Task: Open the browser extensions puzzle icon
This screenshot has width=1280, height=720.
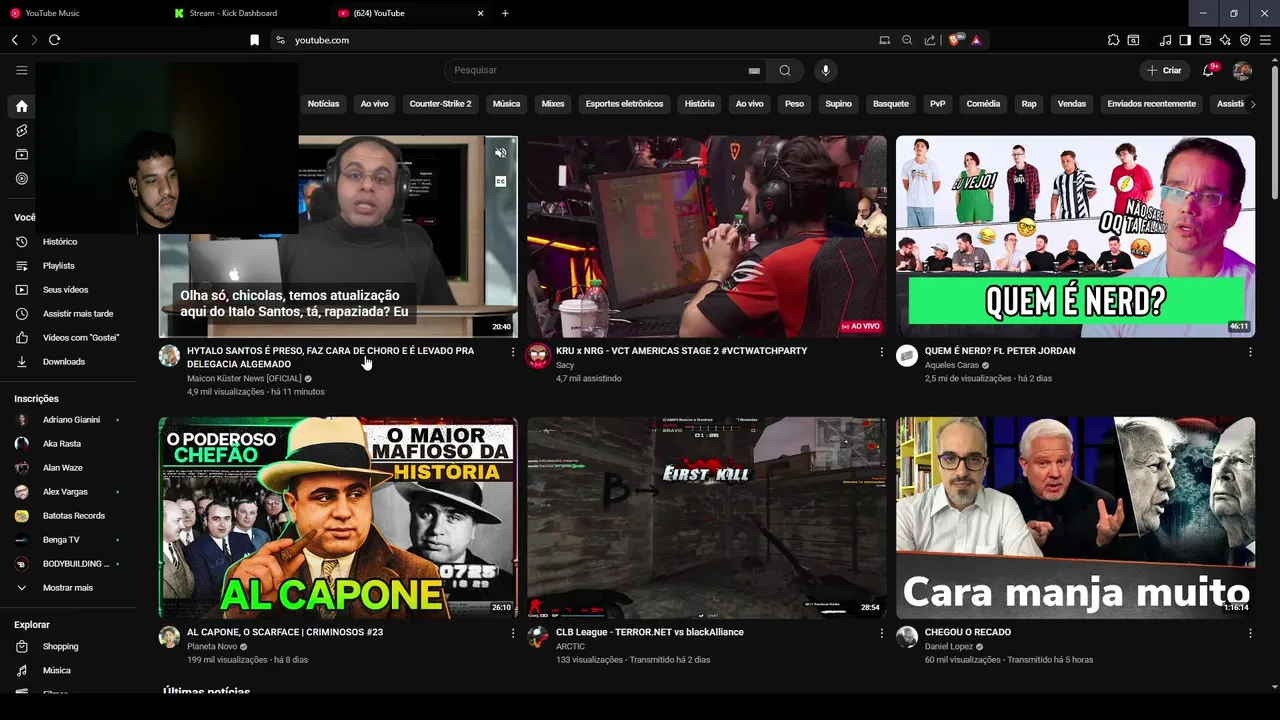Action: coord(1113,40)
